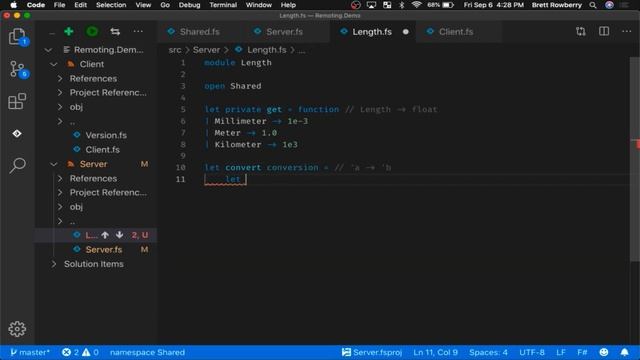The height and width of the screenshot is (360, 640).
Task: Open the Selection menu
Action: point(111,5)
